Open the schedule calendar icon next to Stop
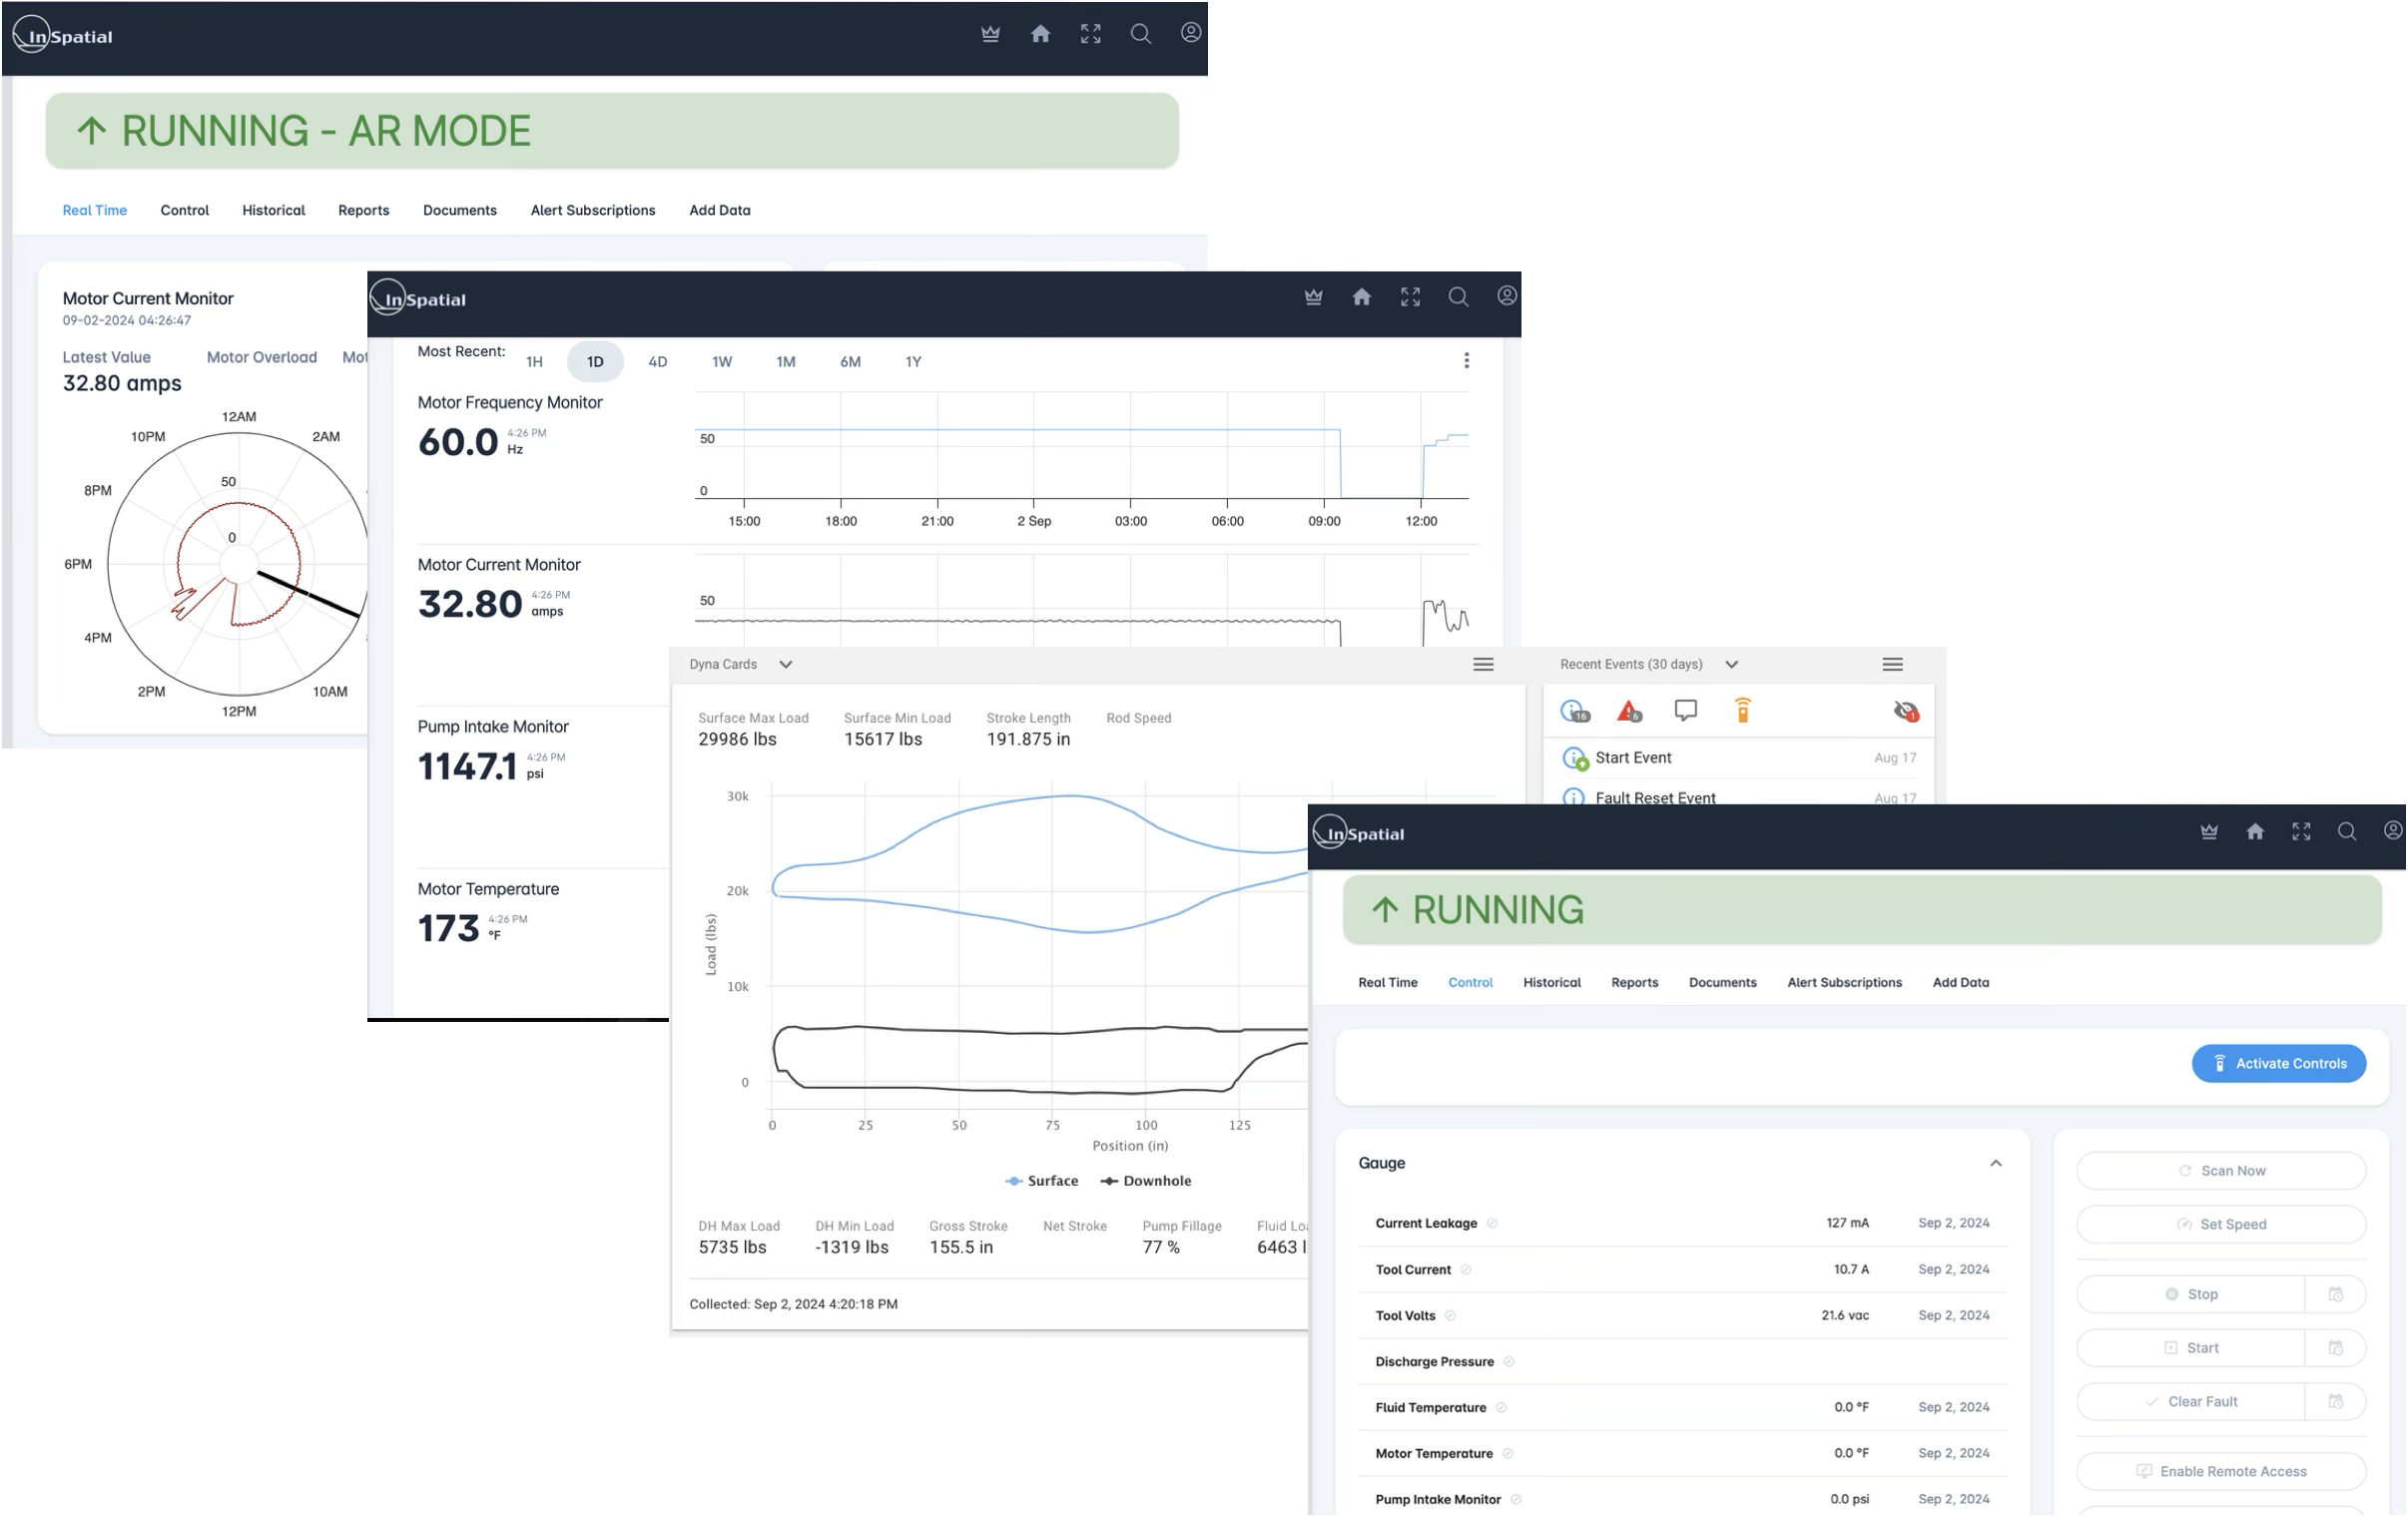Image resolution: width=2408 pixels, height=1517 pixels. coord(2337,1293)
